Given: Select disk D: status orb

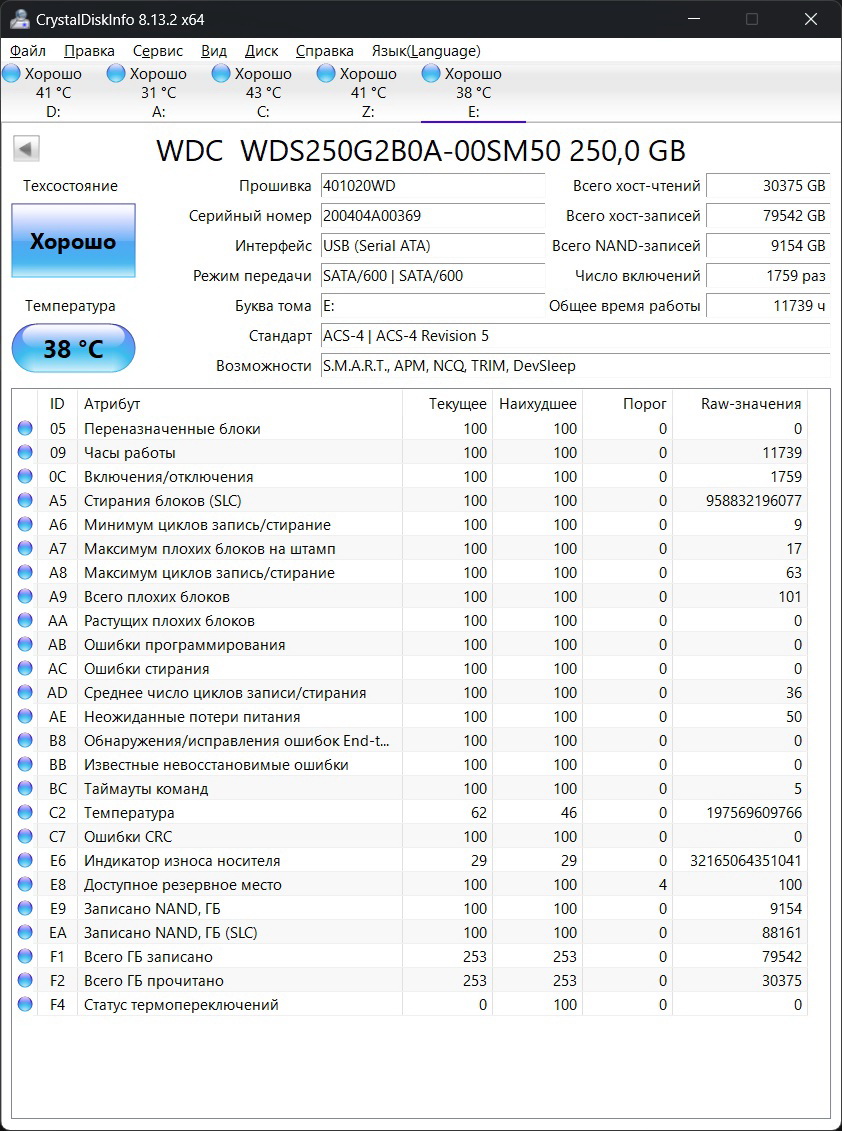Looking at the screenshot, I should (x=12, y=74).
